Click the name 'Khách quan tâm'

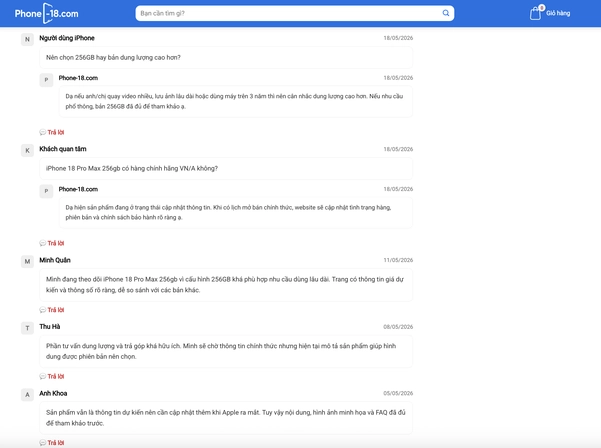pyautogui.click(x=63, y=149)
